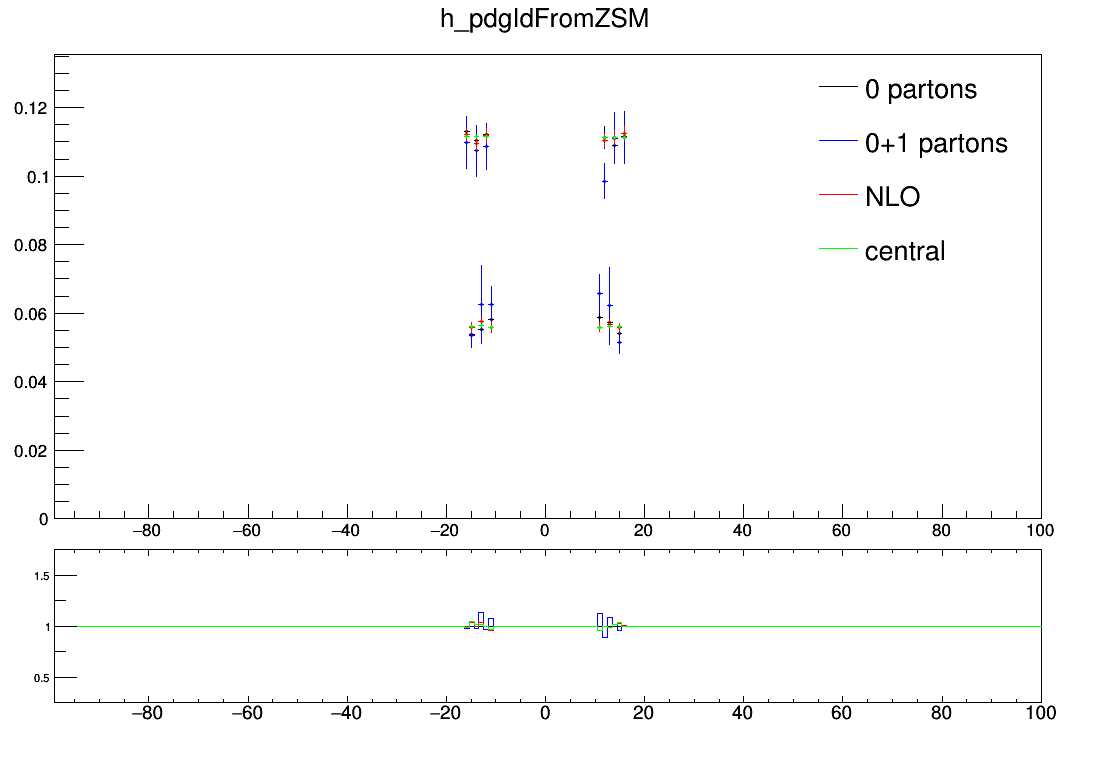Select the 0.04 y-axis label on the upper plot
Viewport: 1096px width, 772px height.
point(31,383)
